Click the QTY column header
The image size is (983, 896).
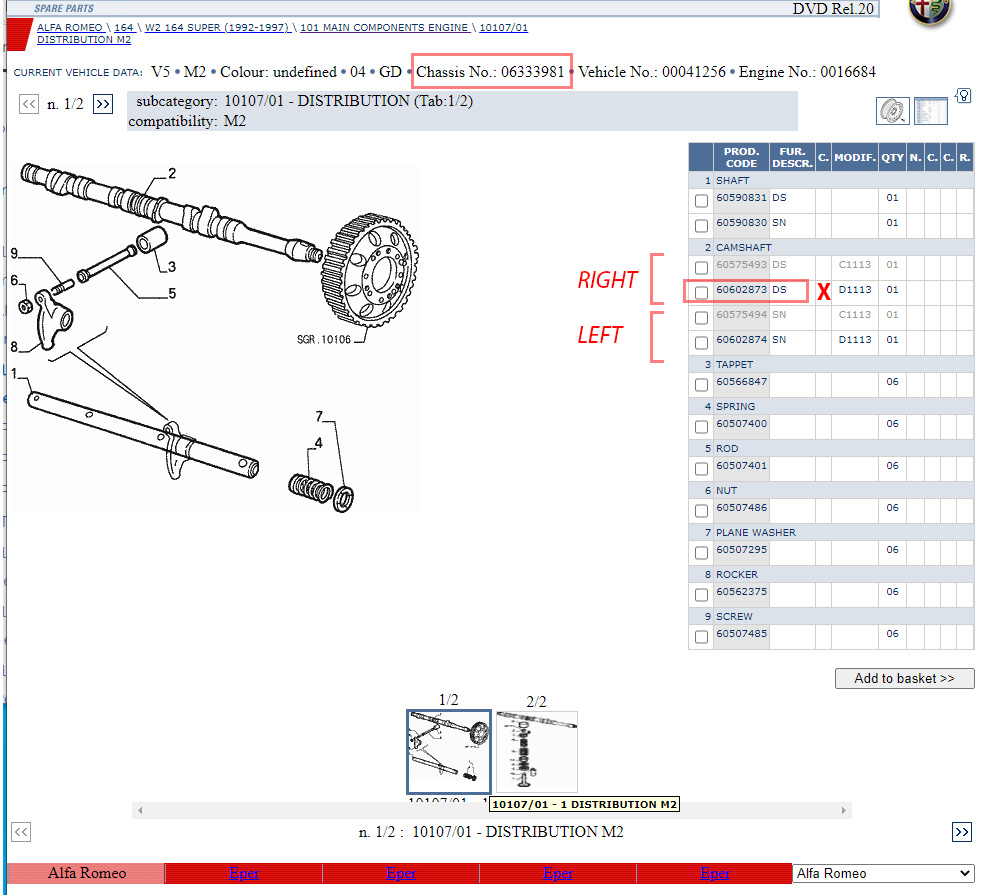[892, 157]
